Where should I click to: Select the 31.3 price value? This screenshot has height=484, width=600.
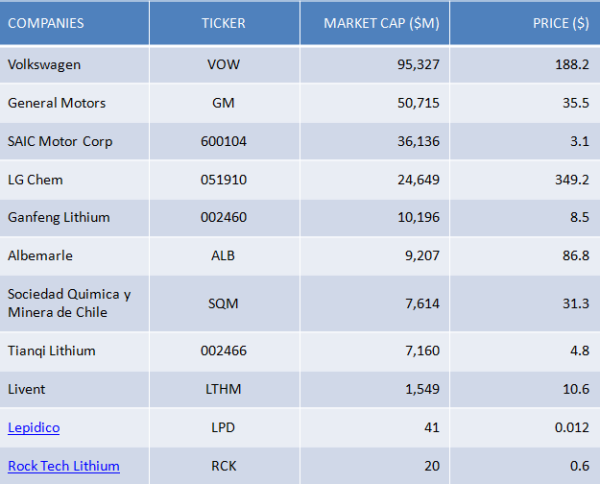pyautogui.click(x=576, y=303)
